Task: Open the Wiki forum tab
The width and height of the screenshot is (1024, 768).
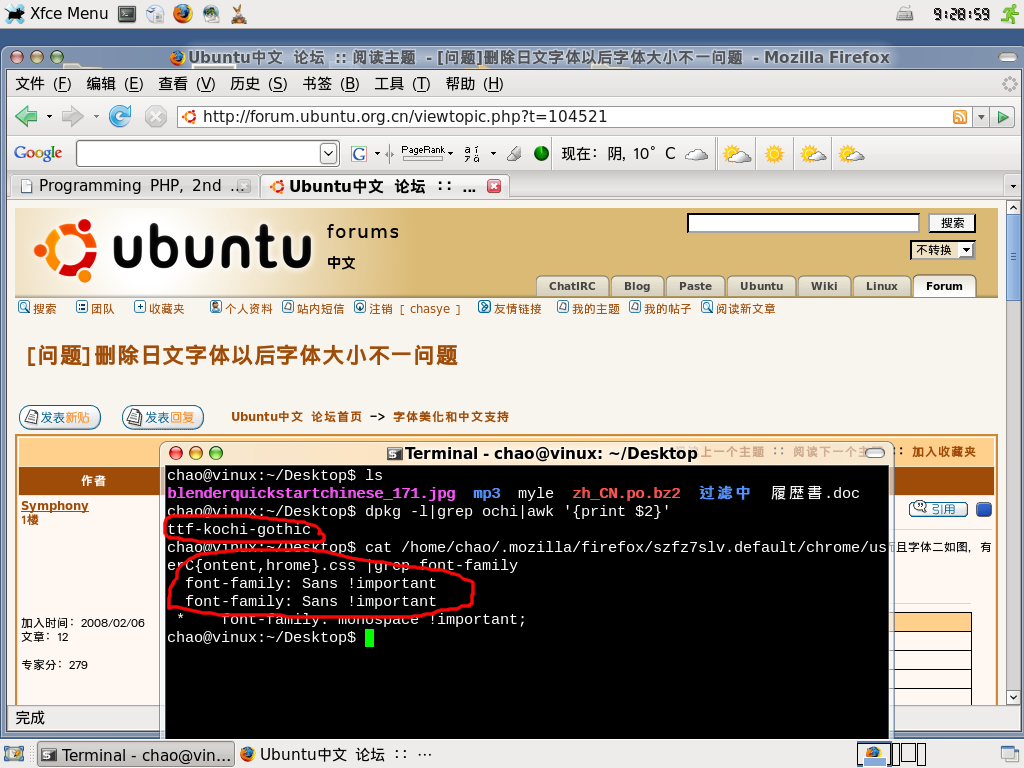Action: 824,286
